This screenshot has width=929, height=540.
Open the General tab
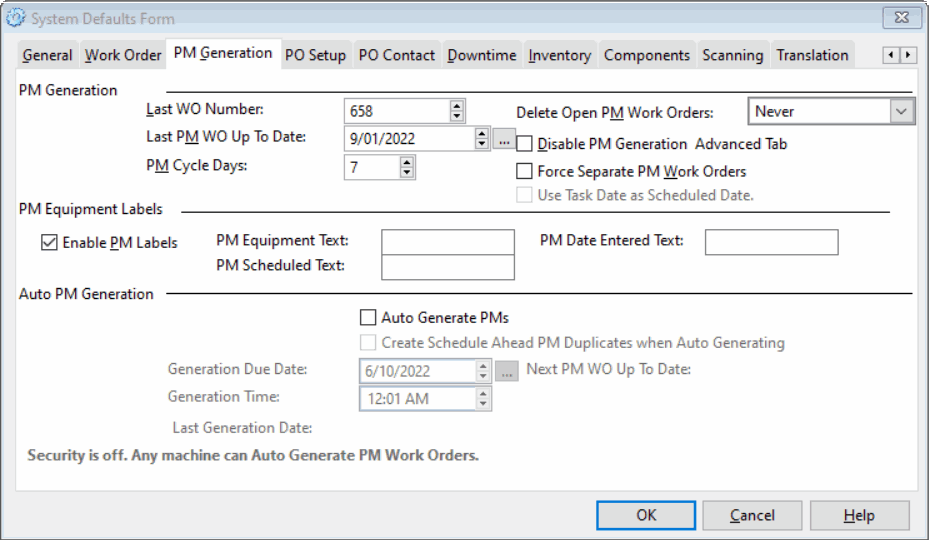tap(47, 55)
